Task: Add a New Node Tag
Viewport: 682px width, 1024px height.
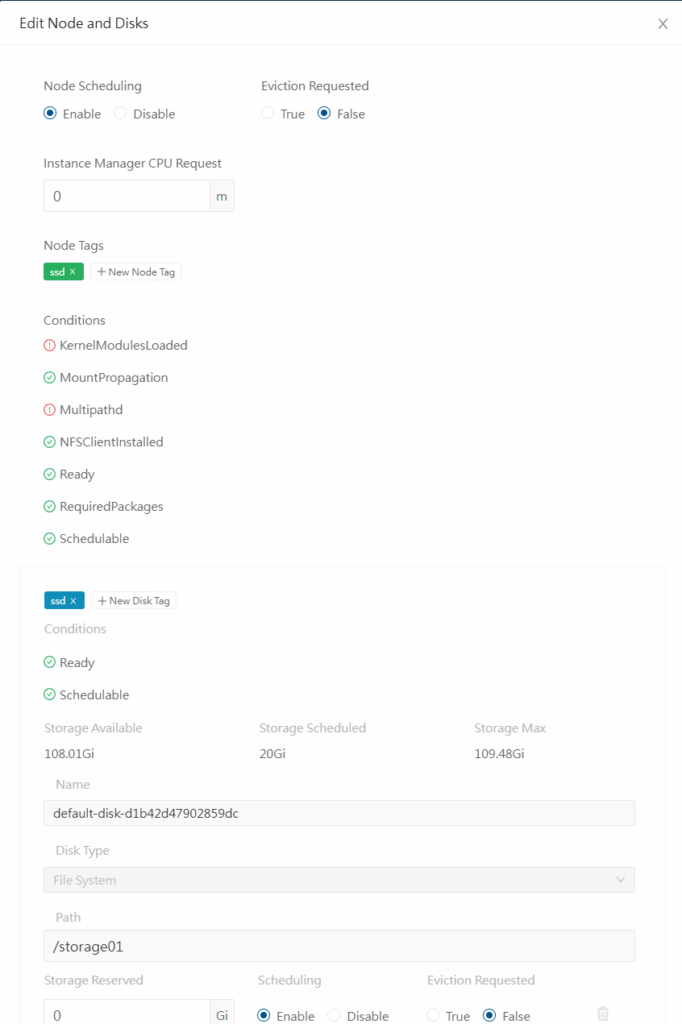Action: click(136, 272)
